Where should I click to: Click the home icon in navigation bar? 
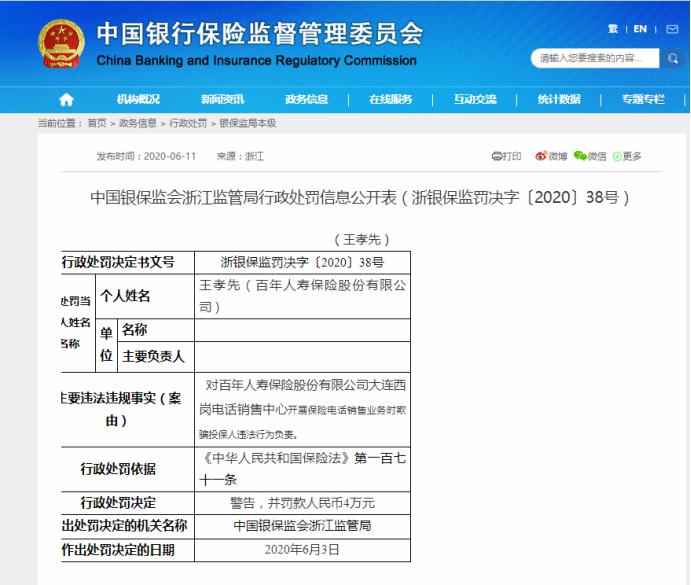(x=66, y=100)
